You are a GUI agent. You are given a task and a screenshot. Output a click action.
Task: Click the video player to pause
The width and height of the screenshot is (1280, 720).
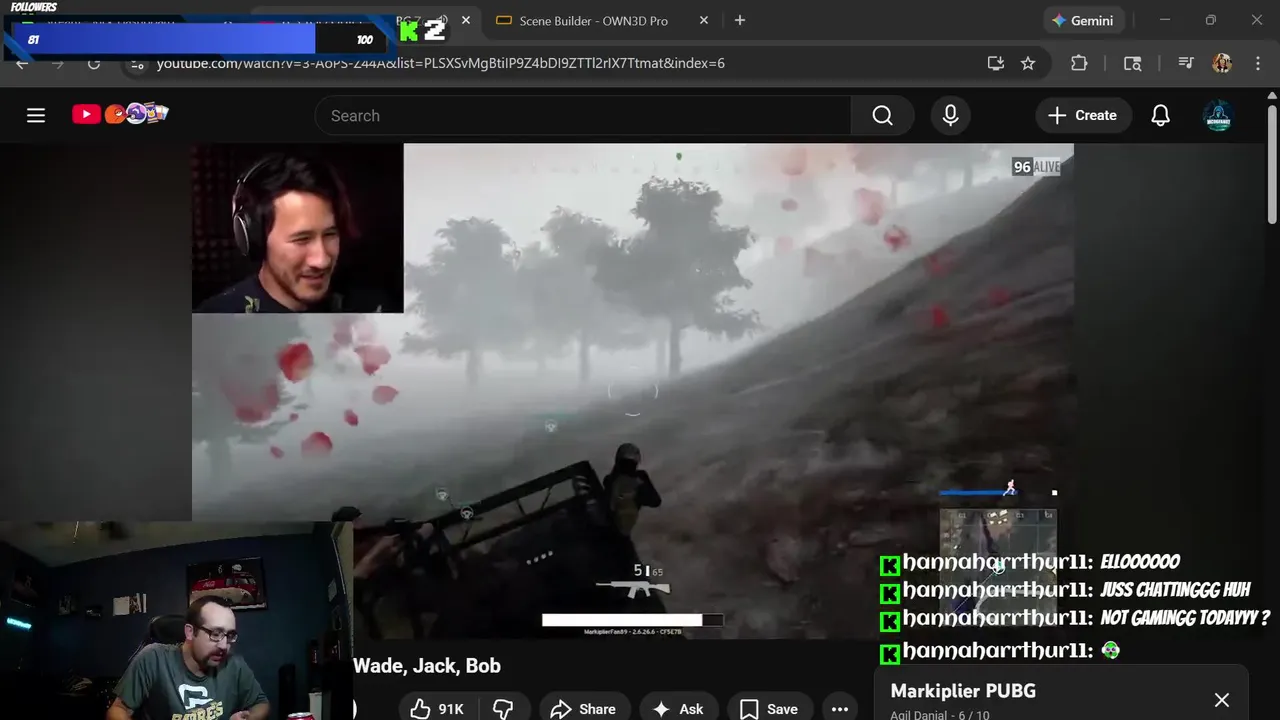point(633,390)
